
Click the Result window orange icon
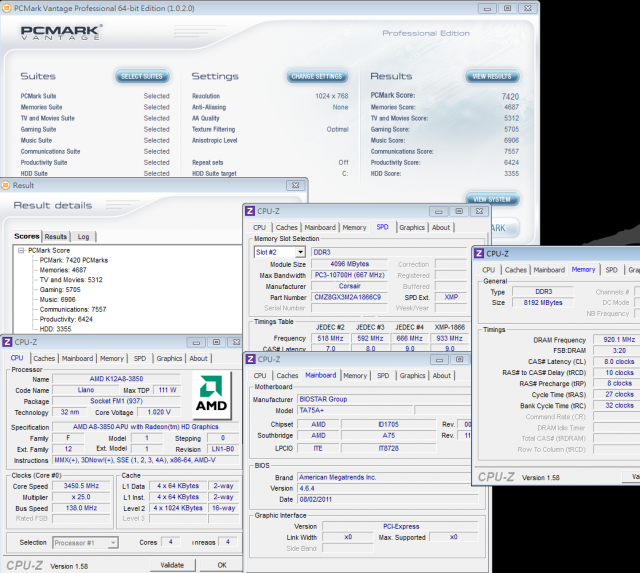pos(6,185)
